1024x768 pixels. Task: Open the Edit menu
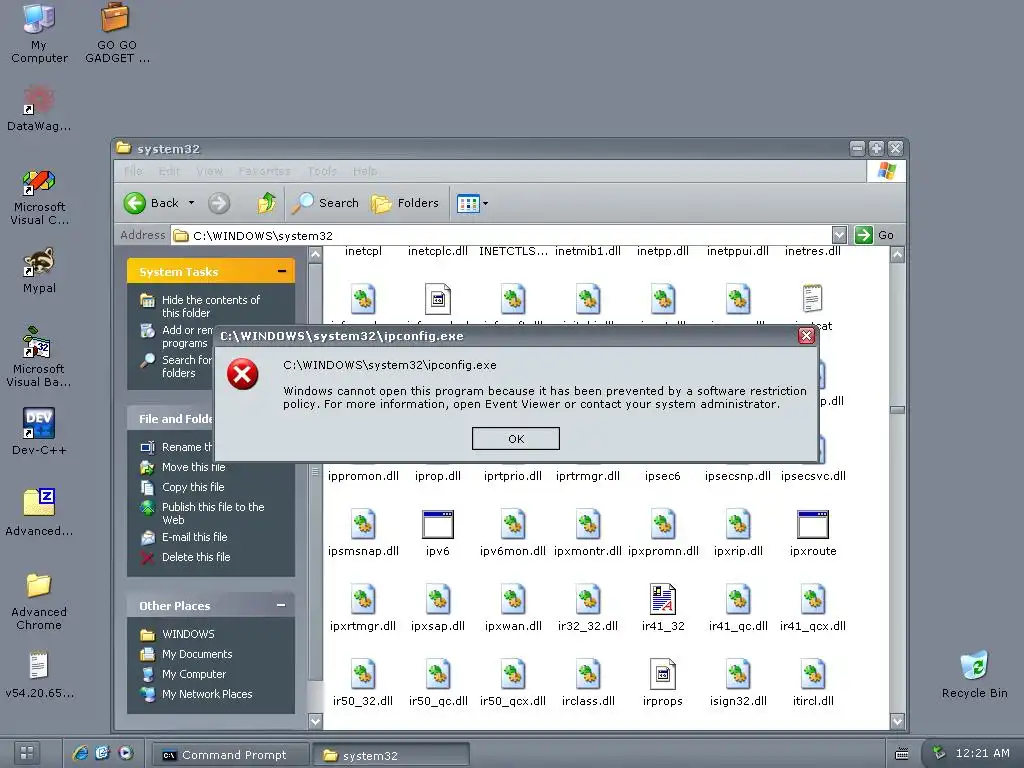(169, 171)
